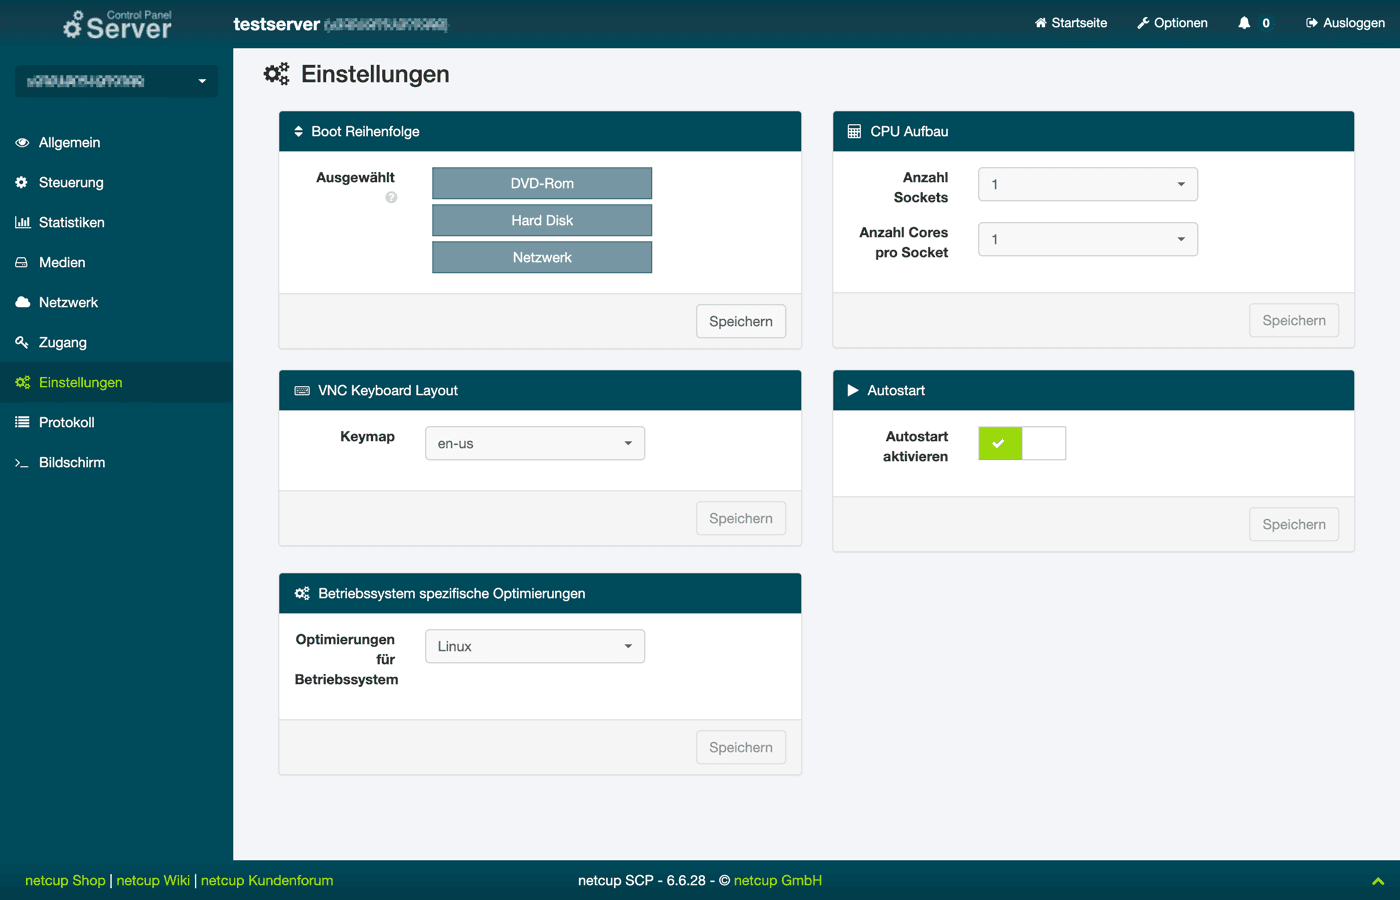Click the scroll-to-top chevron in footer
1400x900 pixels.
(1377, 881)
